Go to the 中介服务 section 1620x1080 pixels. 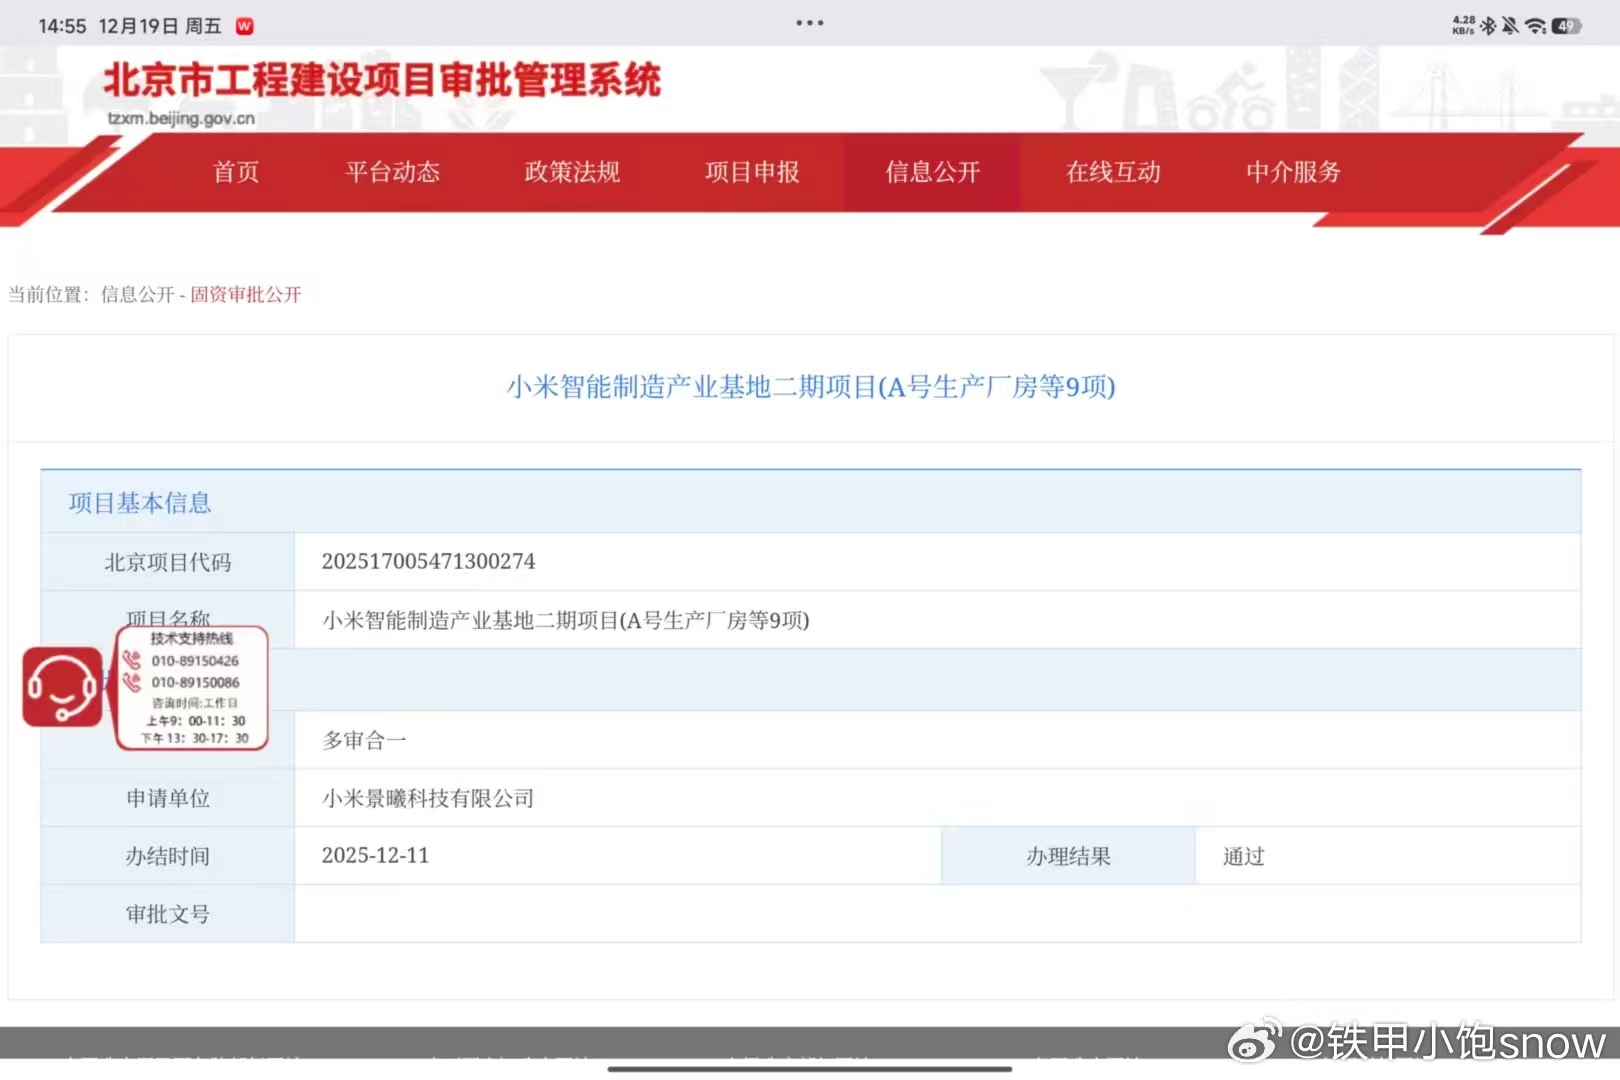(1293, 172)
